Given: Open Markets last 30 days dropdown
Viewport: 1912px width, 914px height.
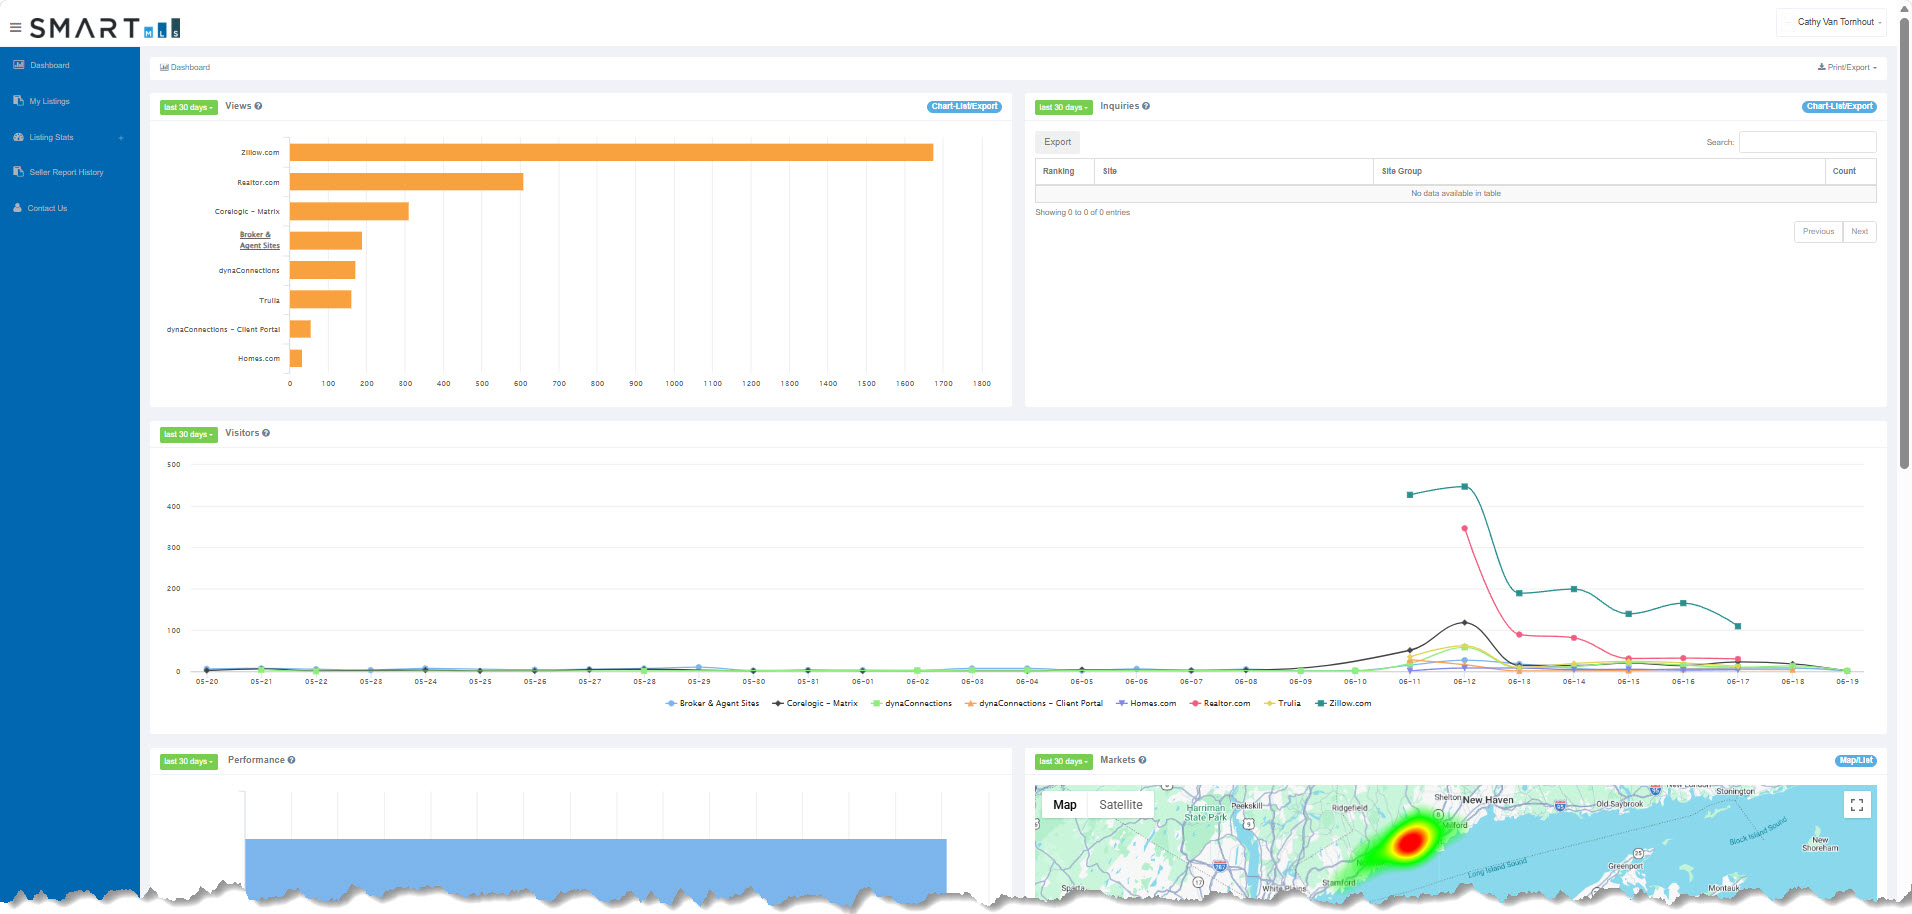Looking at the screenshot, I should tap(1064, 761).
